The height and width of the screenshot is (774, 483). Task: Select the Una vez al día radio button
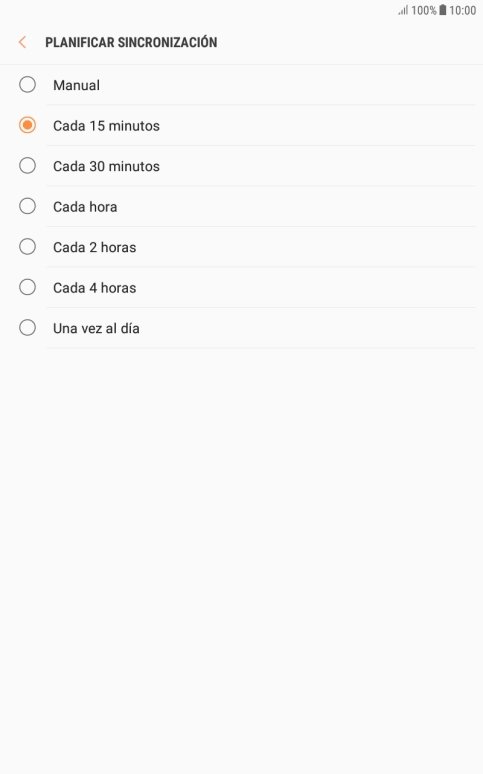pyautogui.click(x=27, y=327)
